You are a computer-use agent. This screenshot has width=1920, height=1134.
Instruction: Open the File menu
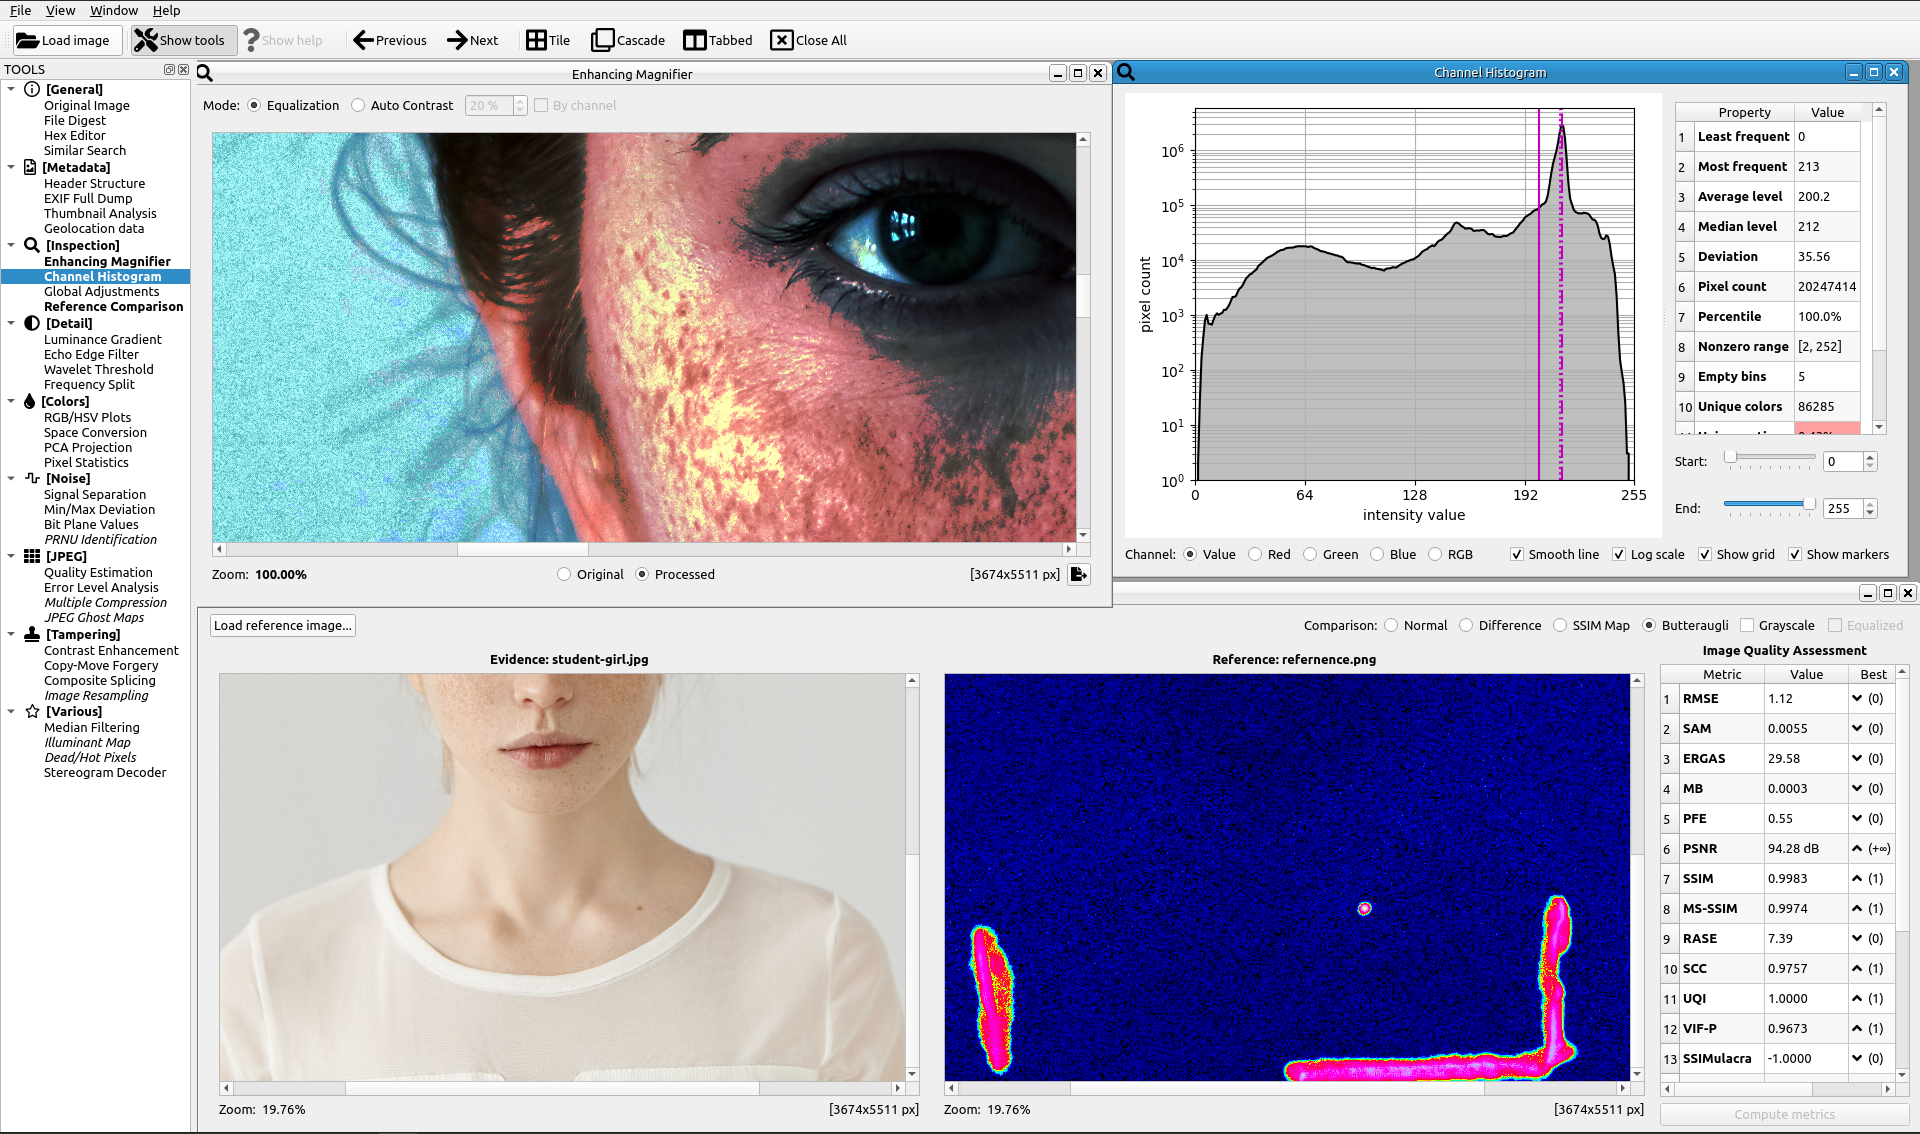pos(20,9)
